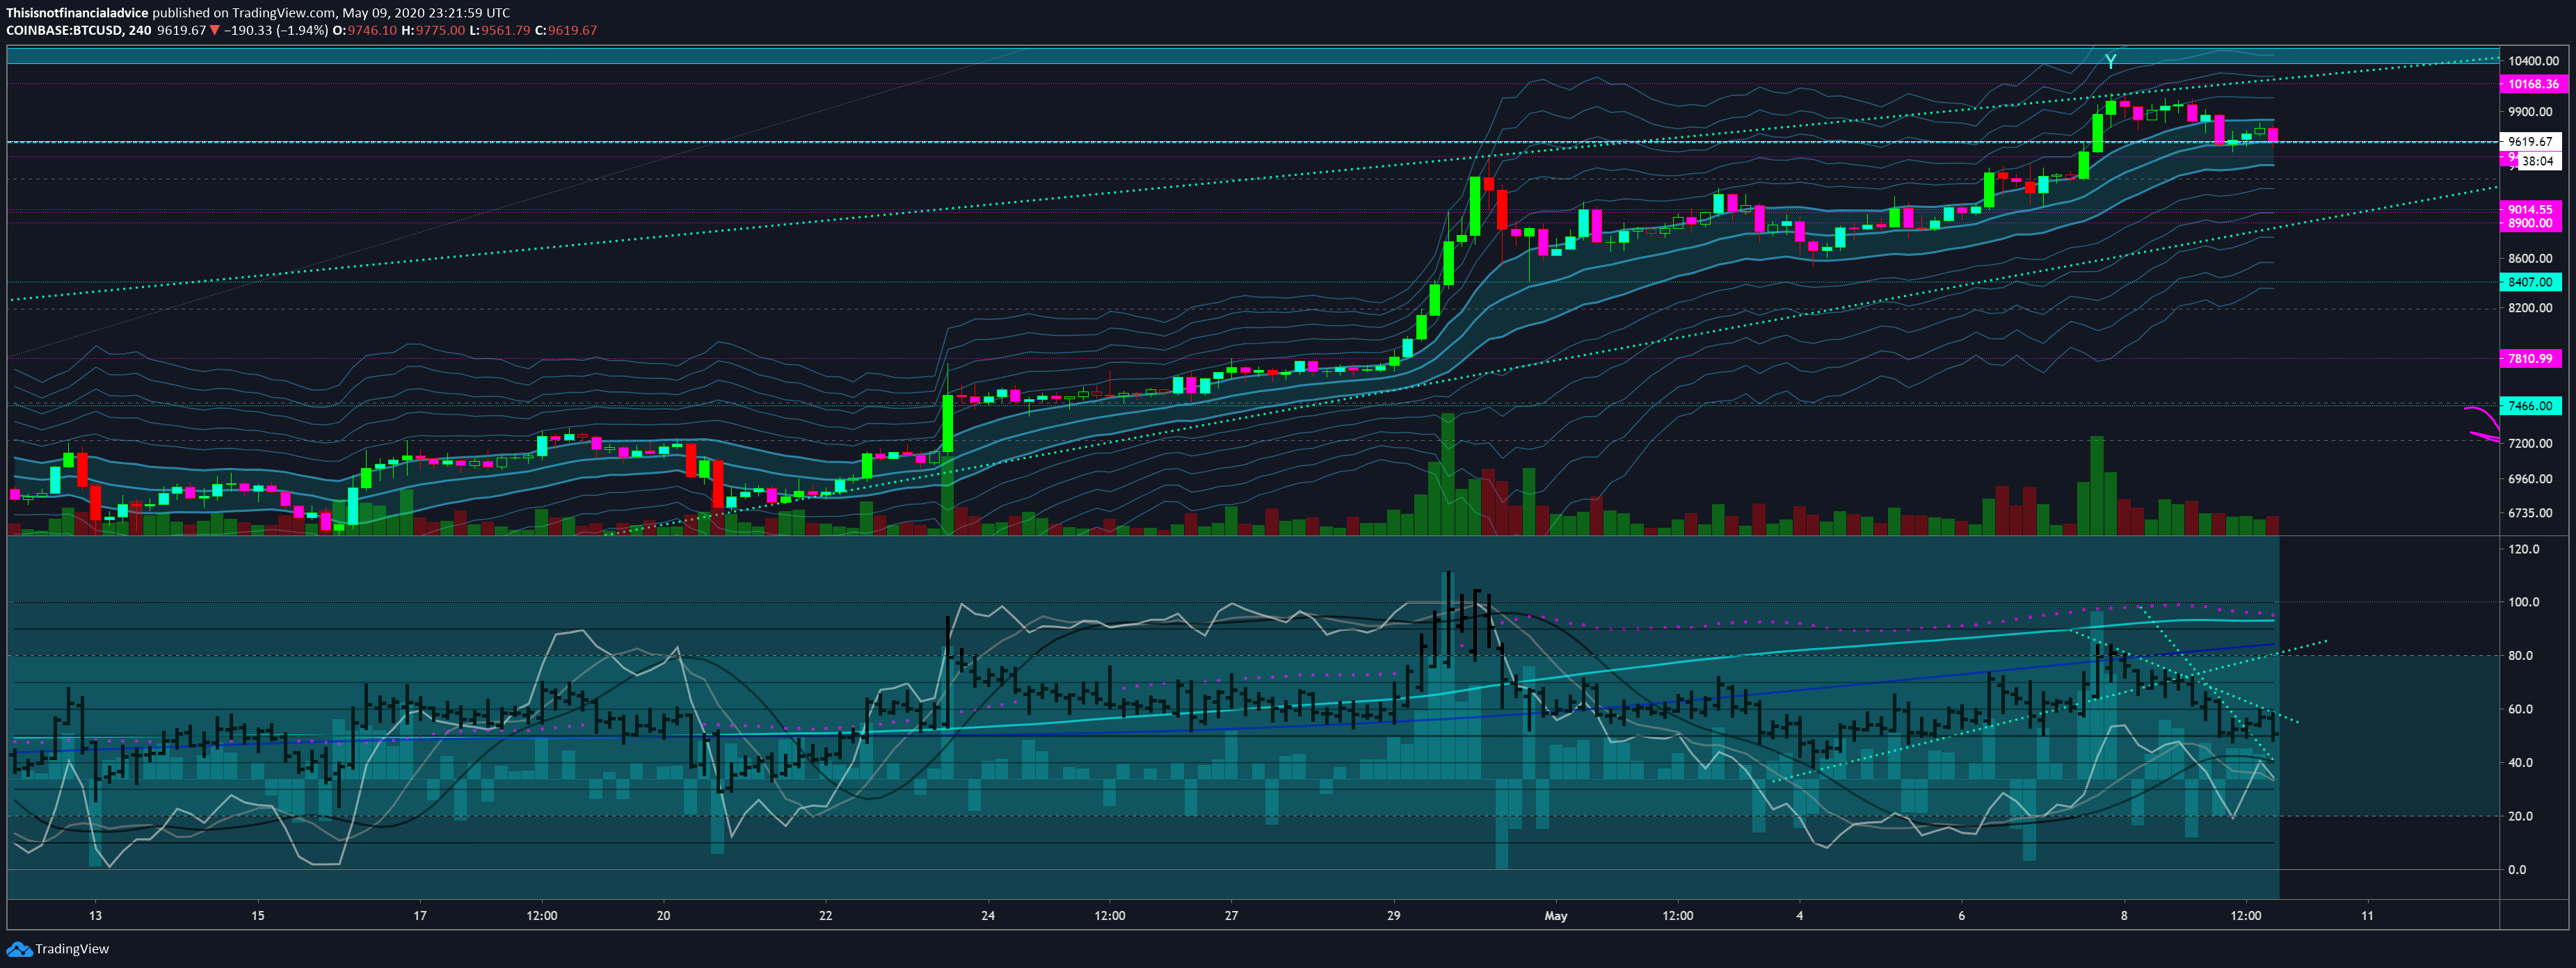
Task: Click the 100.0 oscillator axis value
Action: tap(2523, 602)
